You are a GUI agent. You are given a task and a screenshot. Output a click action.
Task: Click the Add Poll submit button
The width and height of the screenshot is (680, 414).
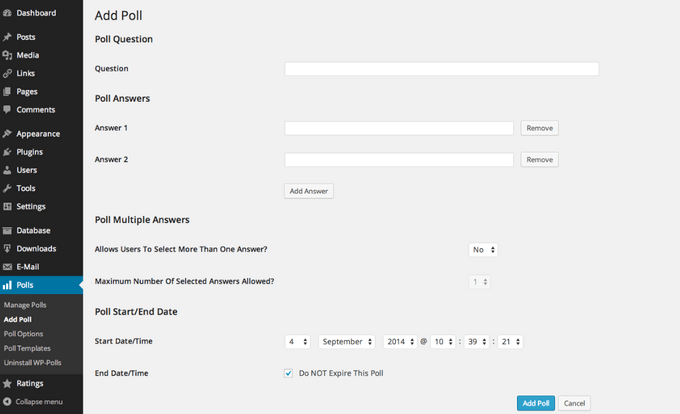(535, 403)
